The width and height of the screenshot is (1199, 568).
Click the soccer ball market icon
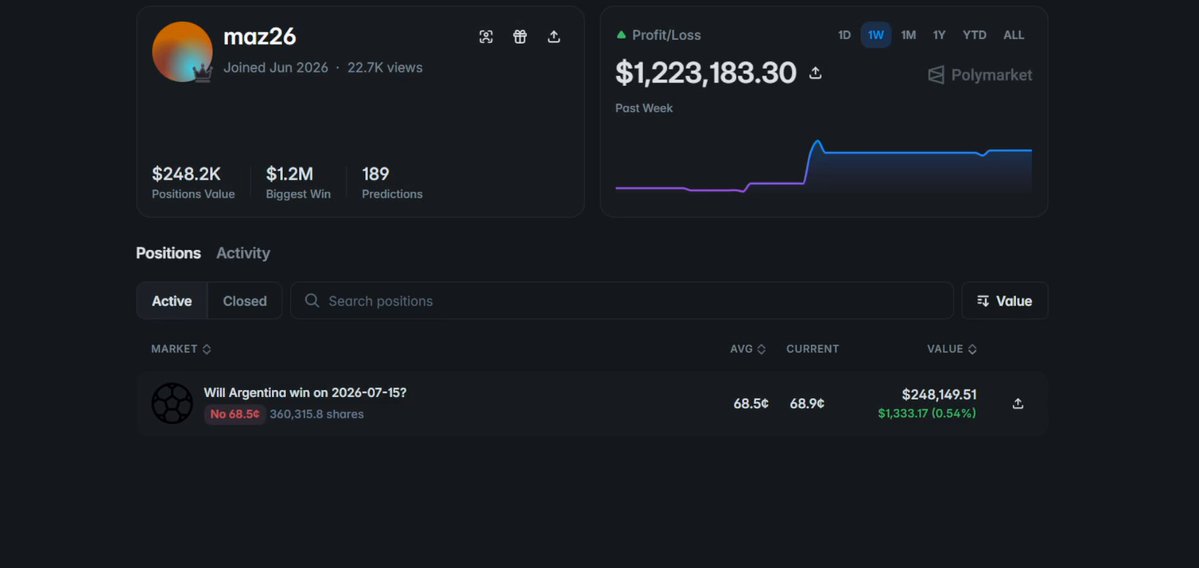[x=172, y=403]
